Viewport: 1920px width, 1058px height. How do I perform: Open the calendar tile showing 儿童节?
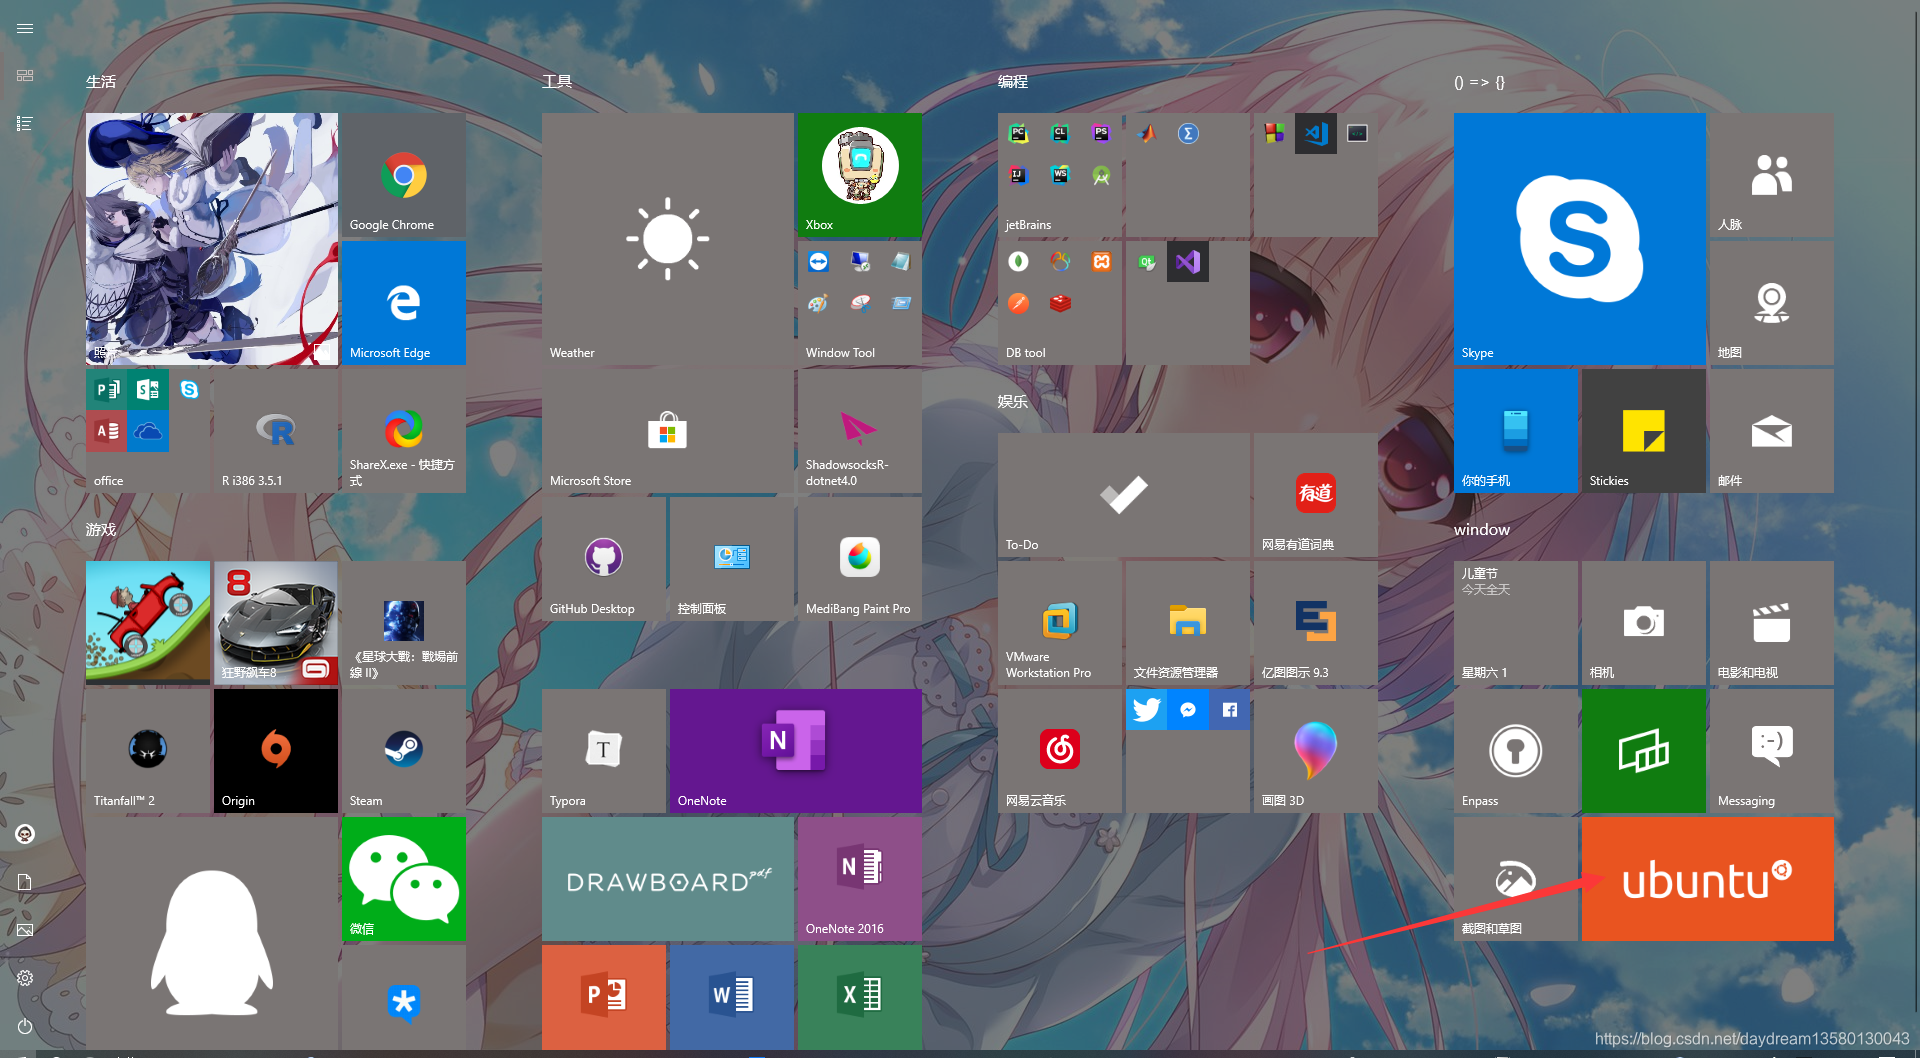tap(1516, 623)
